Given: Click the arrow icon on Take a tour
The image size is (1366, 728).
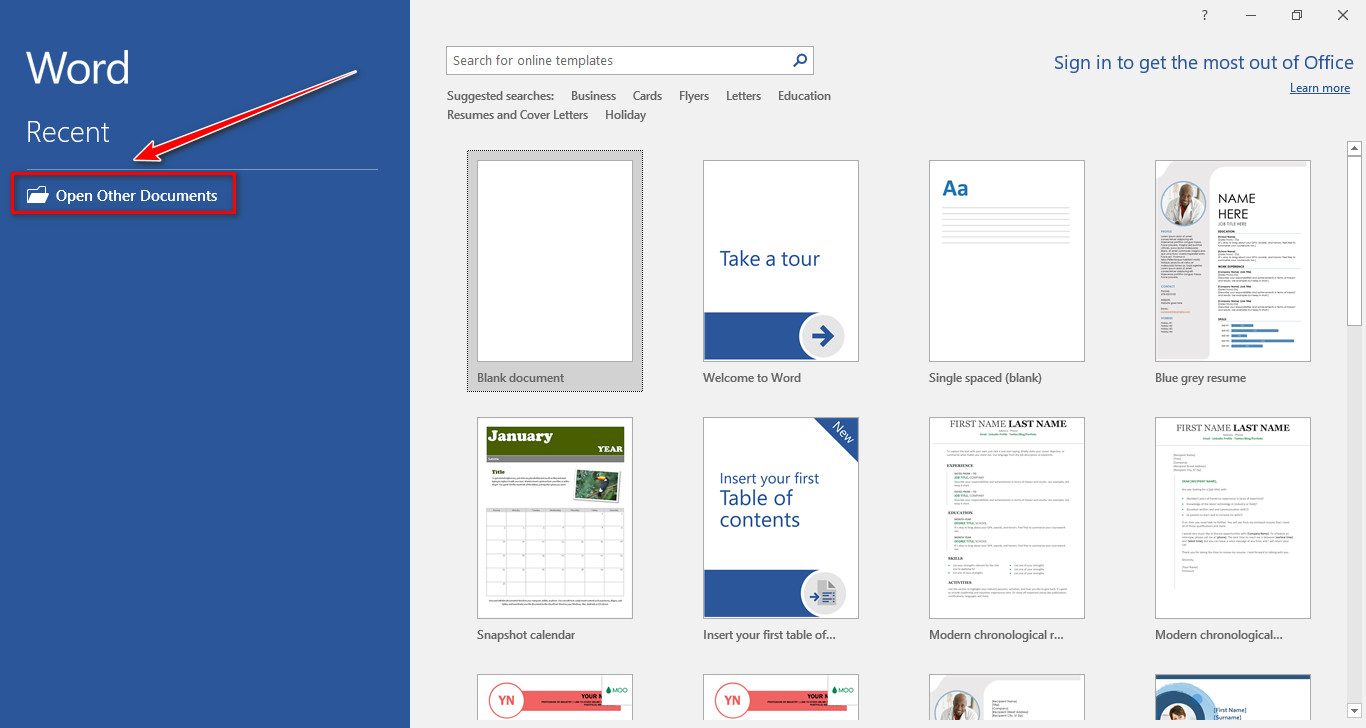Looking at the screenshot, I should 823,337.
